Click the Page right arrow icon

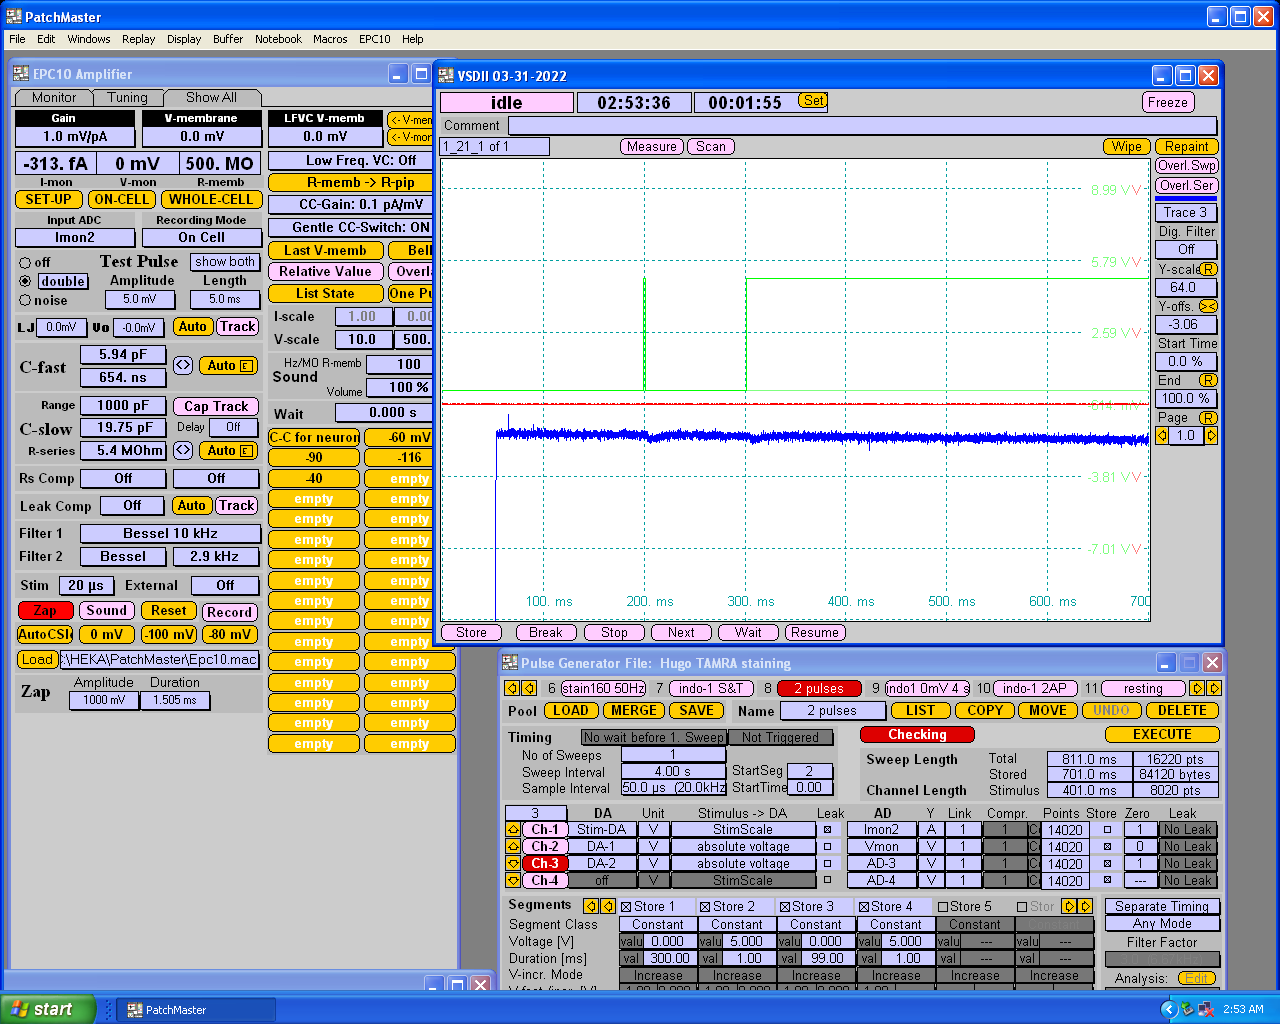pos(1211,436)
